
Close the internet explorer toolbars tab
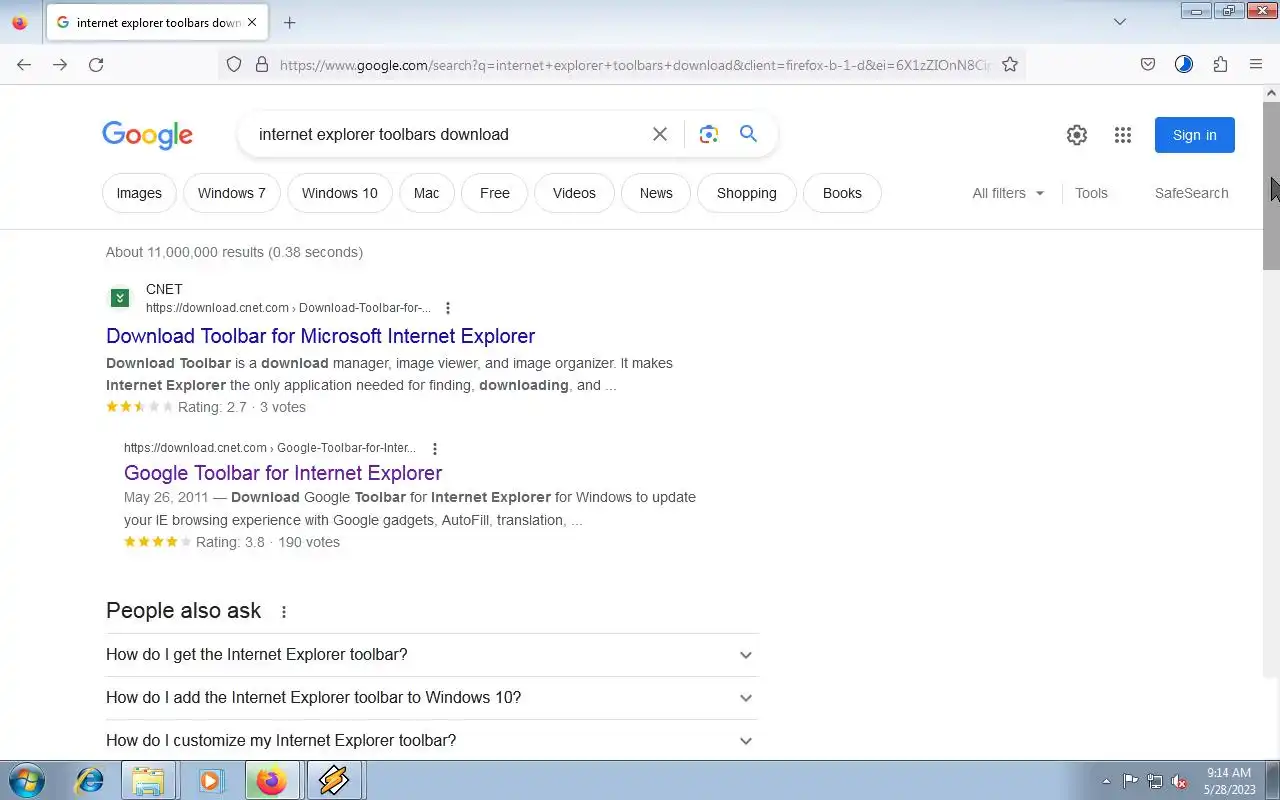[252, 22]
